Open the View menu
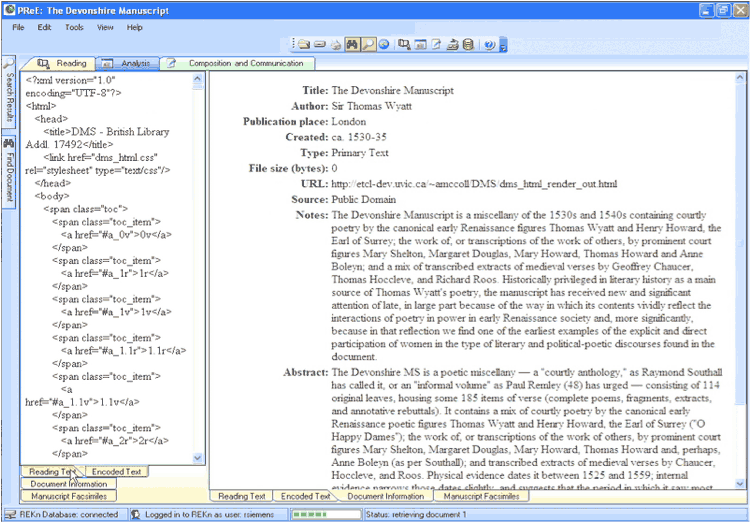The image size is (751, 523). [x=105, y=27]
